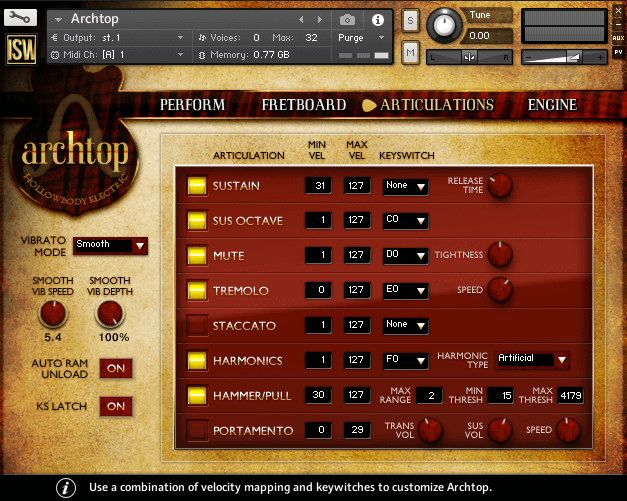Expand the Mute keyswitch D0 dropdown
The width and height of the screenshot is (627, 501).
tap(405, 255)
